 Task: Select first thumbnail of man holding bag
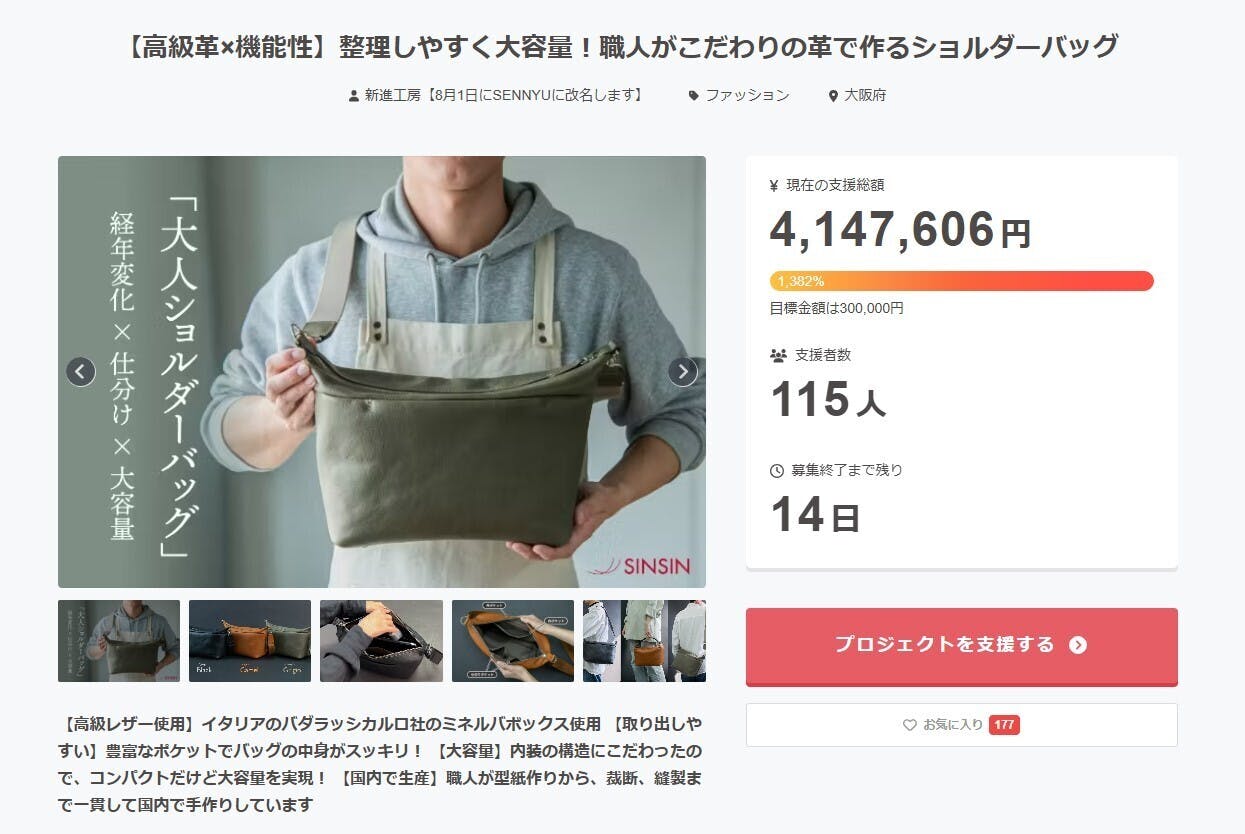pos(119,641)
